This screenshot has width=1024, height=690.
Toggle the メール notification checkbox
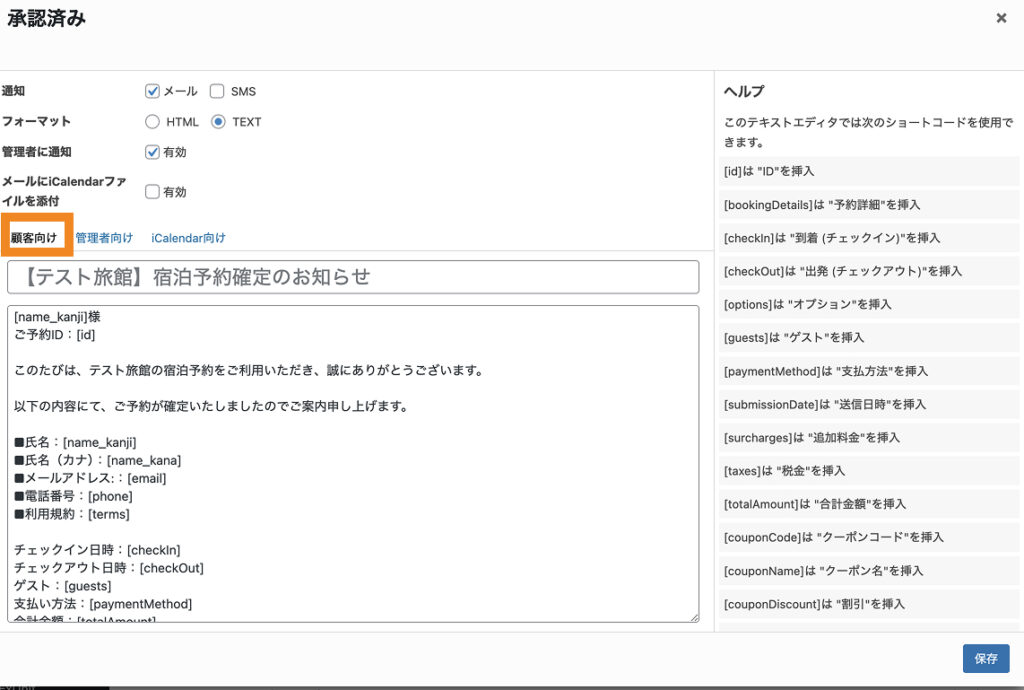point(153,91)
